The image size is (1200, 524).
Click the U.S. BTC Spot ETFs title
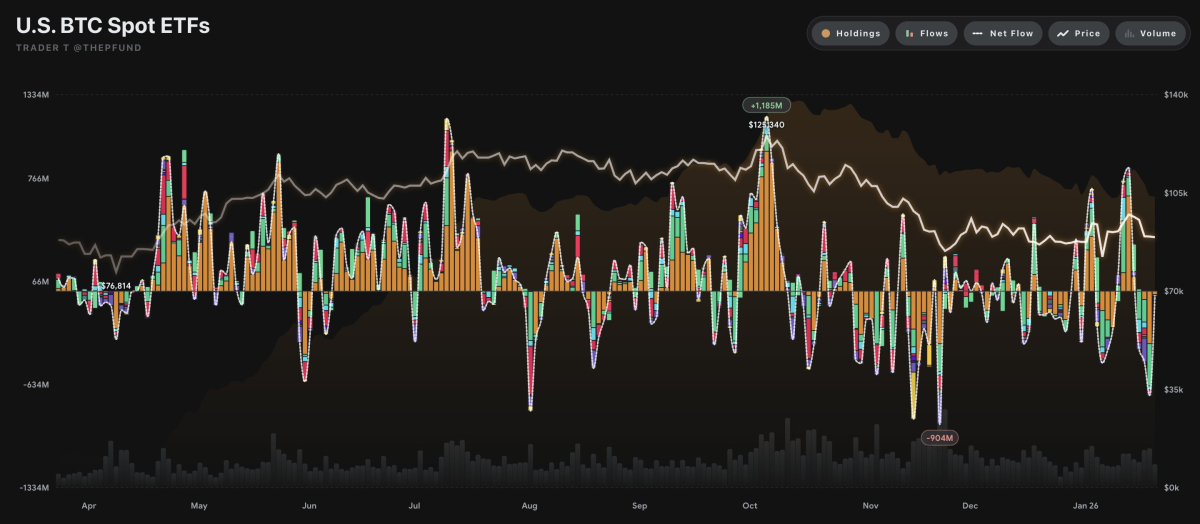113,27
